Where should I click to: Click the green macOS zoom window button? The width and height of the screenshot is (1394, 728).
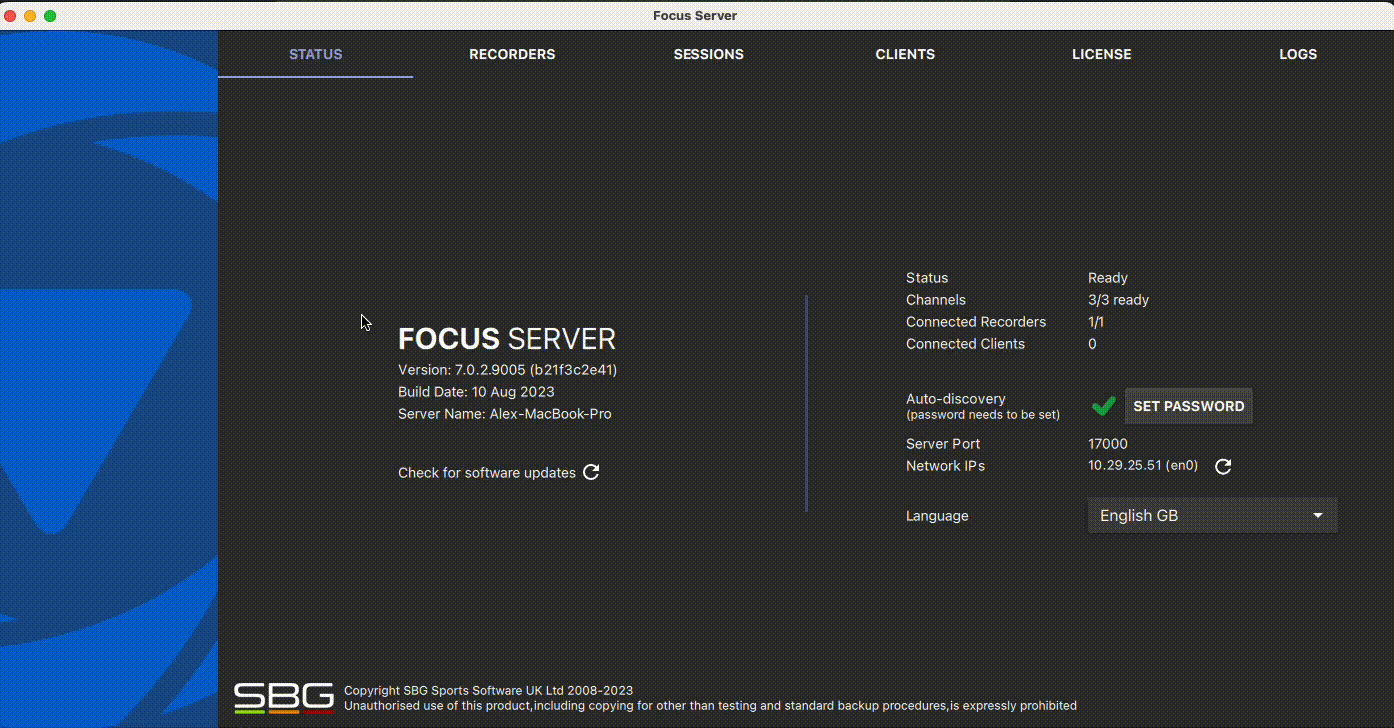[x=50, y=16]
